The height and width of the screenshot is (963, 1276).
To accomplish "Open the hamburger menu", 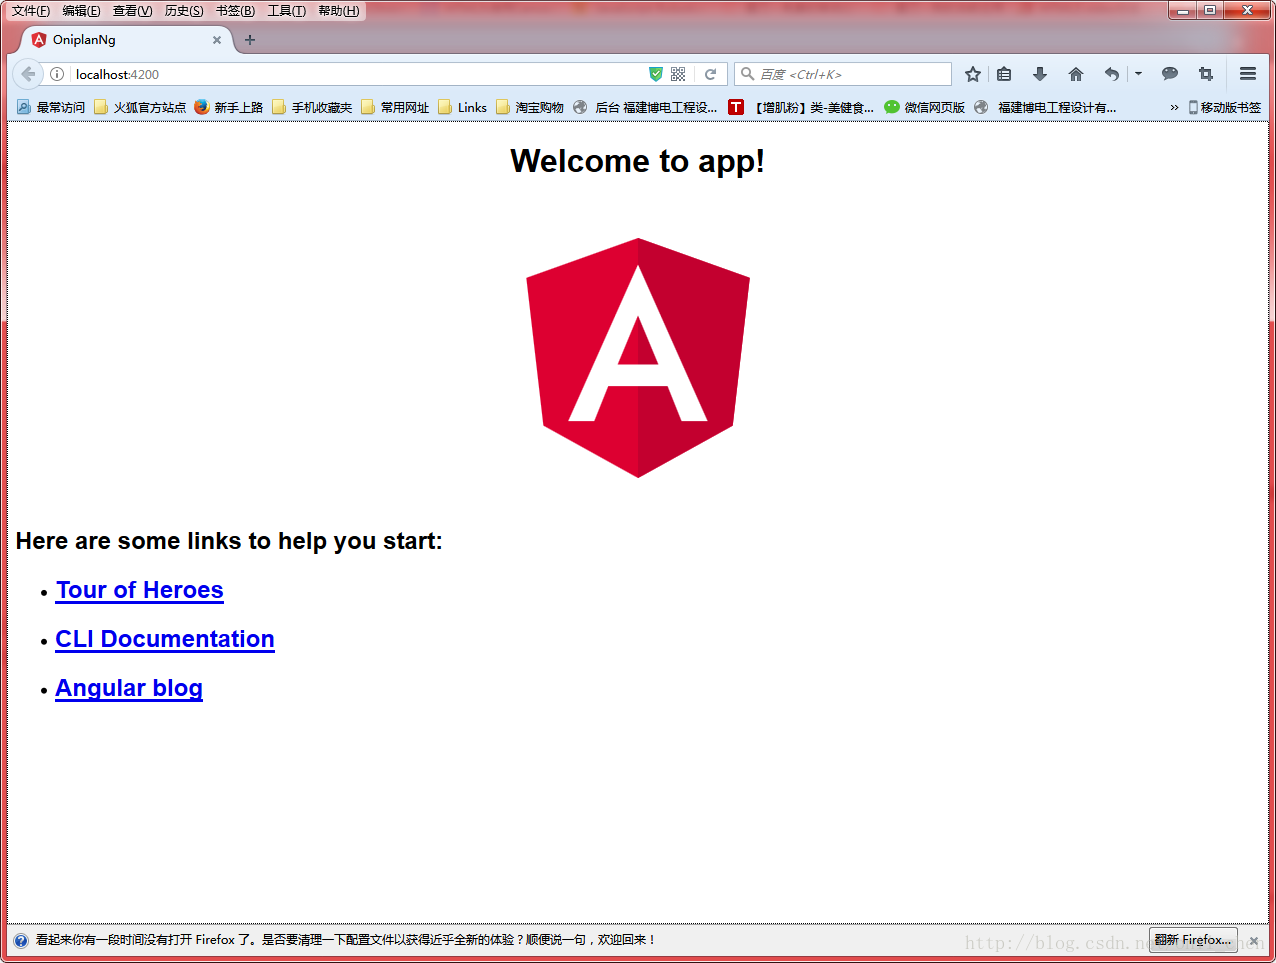I will [x=1248, y=74].
